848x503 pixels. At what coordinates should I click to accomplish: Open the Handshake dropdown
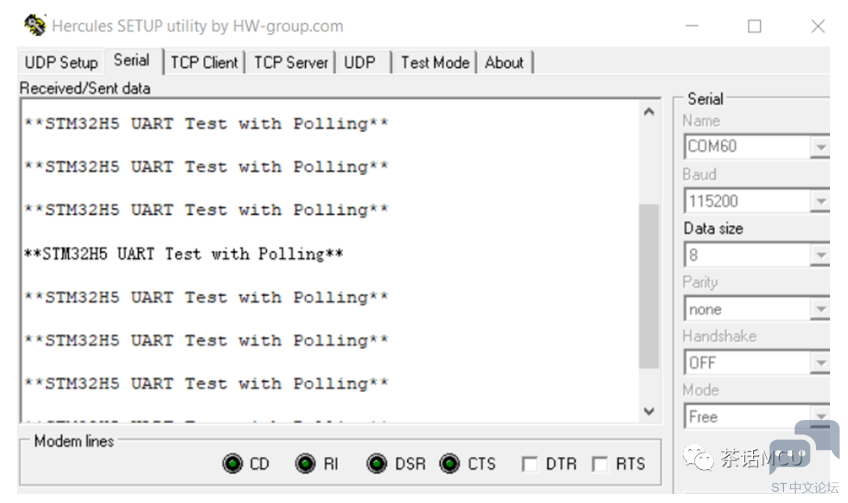click(820, 363)
